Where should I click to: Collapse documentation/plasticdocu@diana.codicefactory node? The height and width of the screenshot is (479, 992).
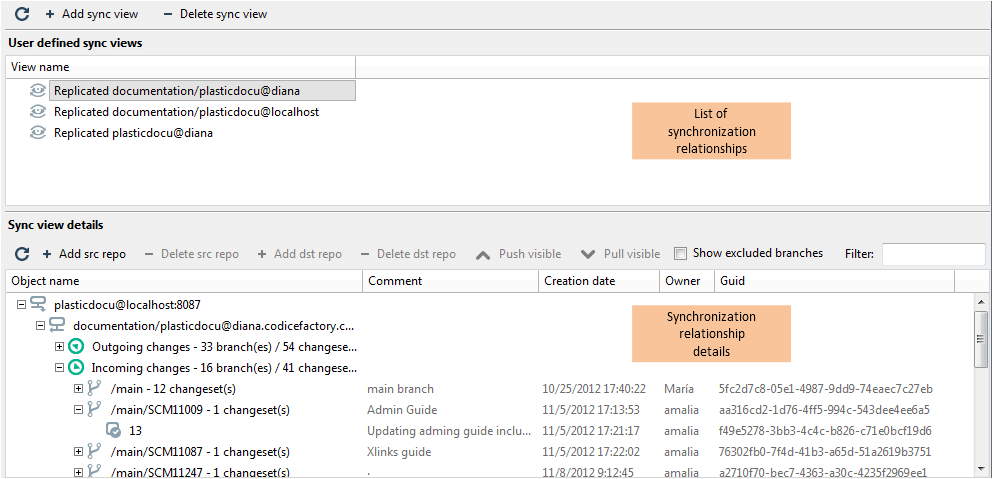click(40, 326)
